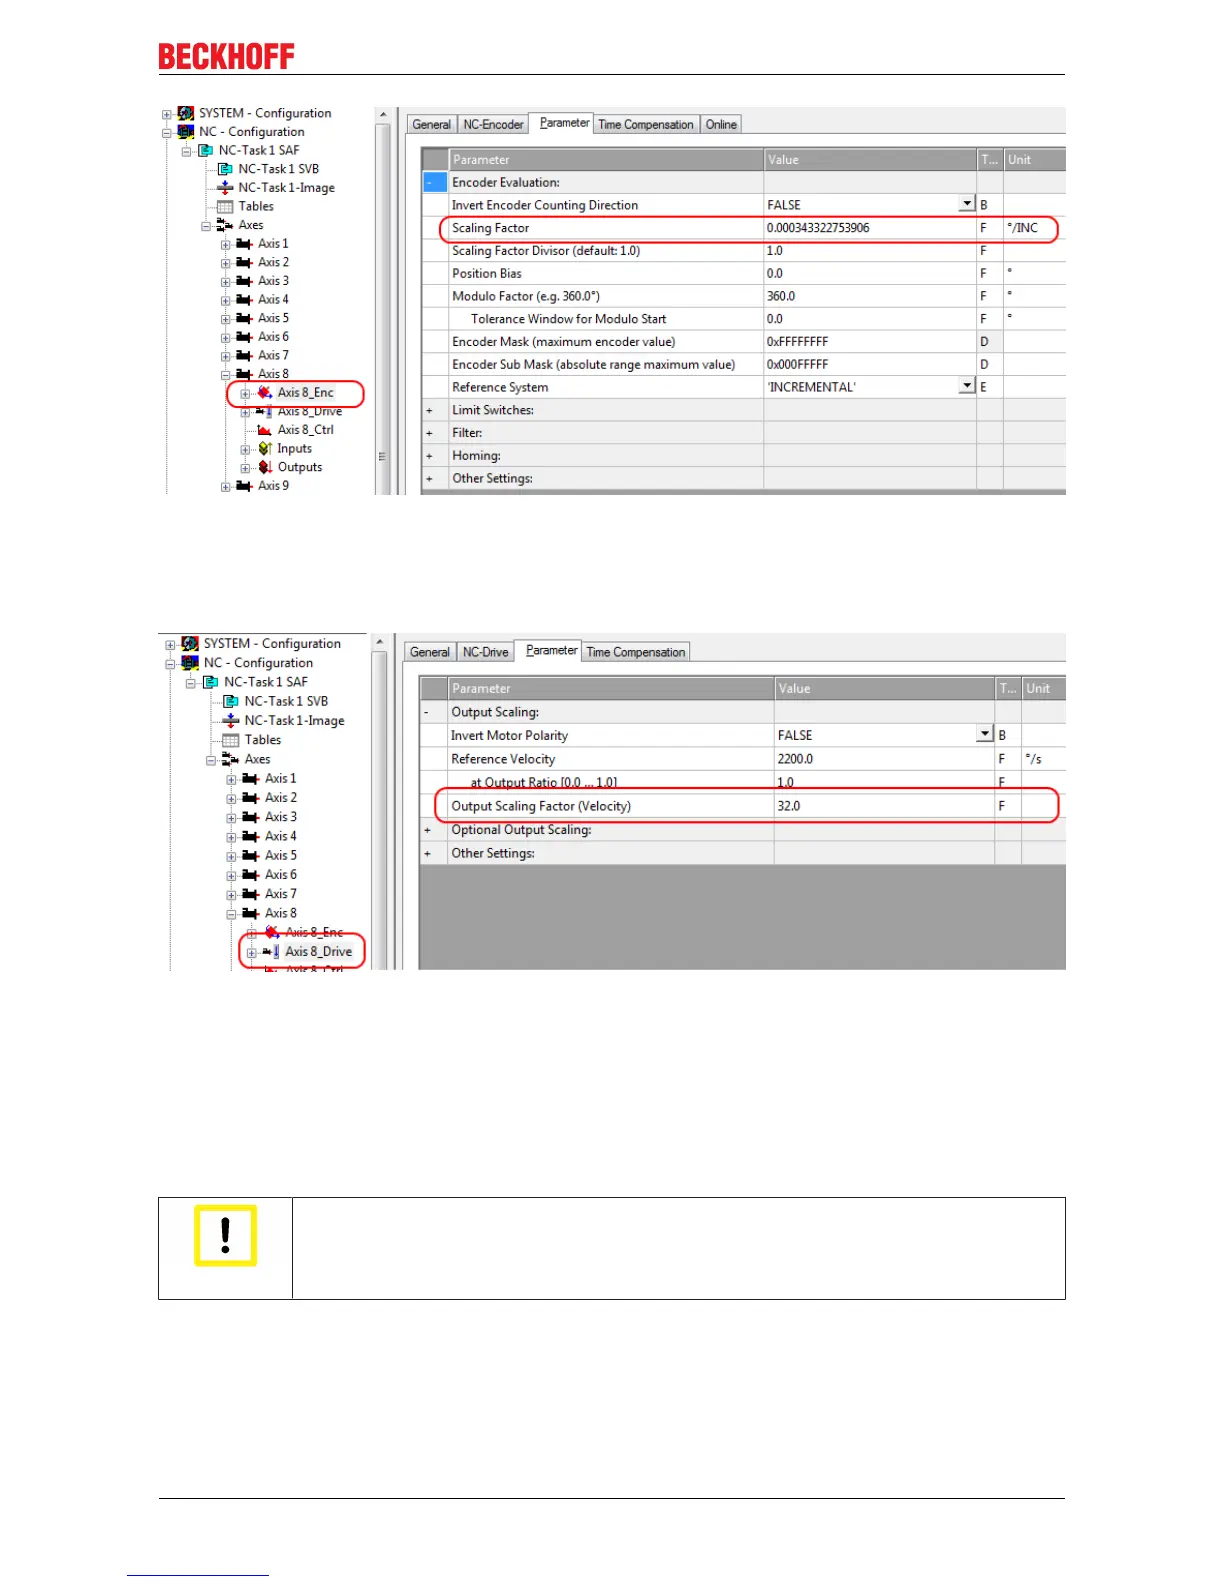The width and height of the screenshot is (1224, 1584).
Task: Collapse the Output Scaling group
Action: click(x=428, y=712)
